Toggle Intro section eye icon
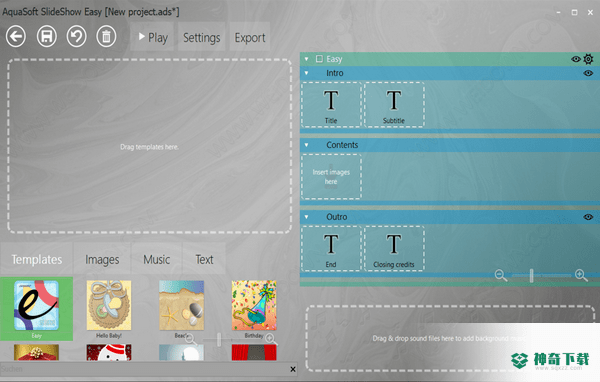 [588, 73]
